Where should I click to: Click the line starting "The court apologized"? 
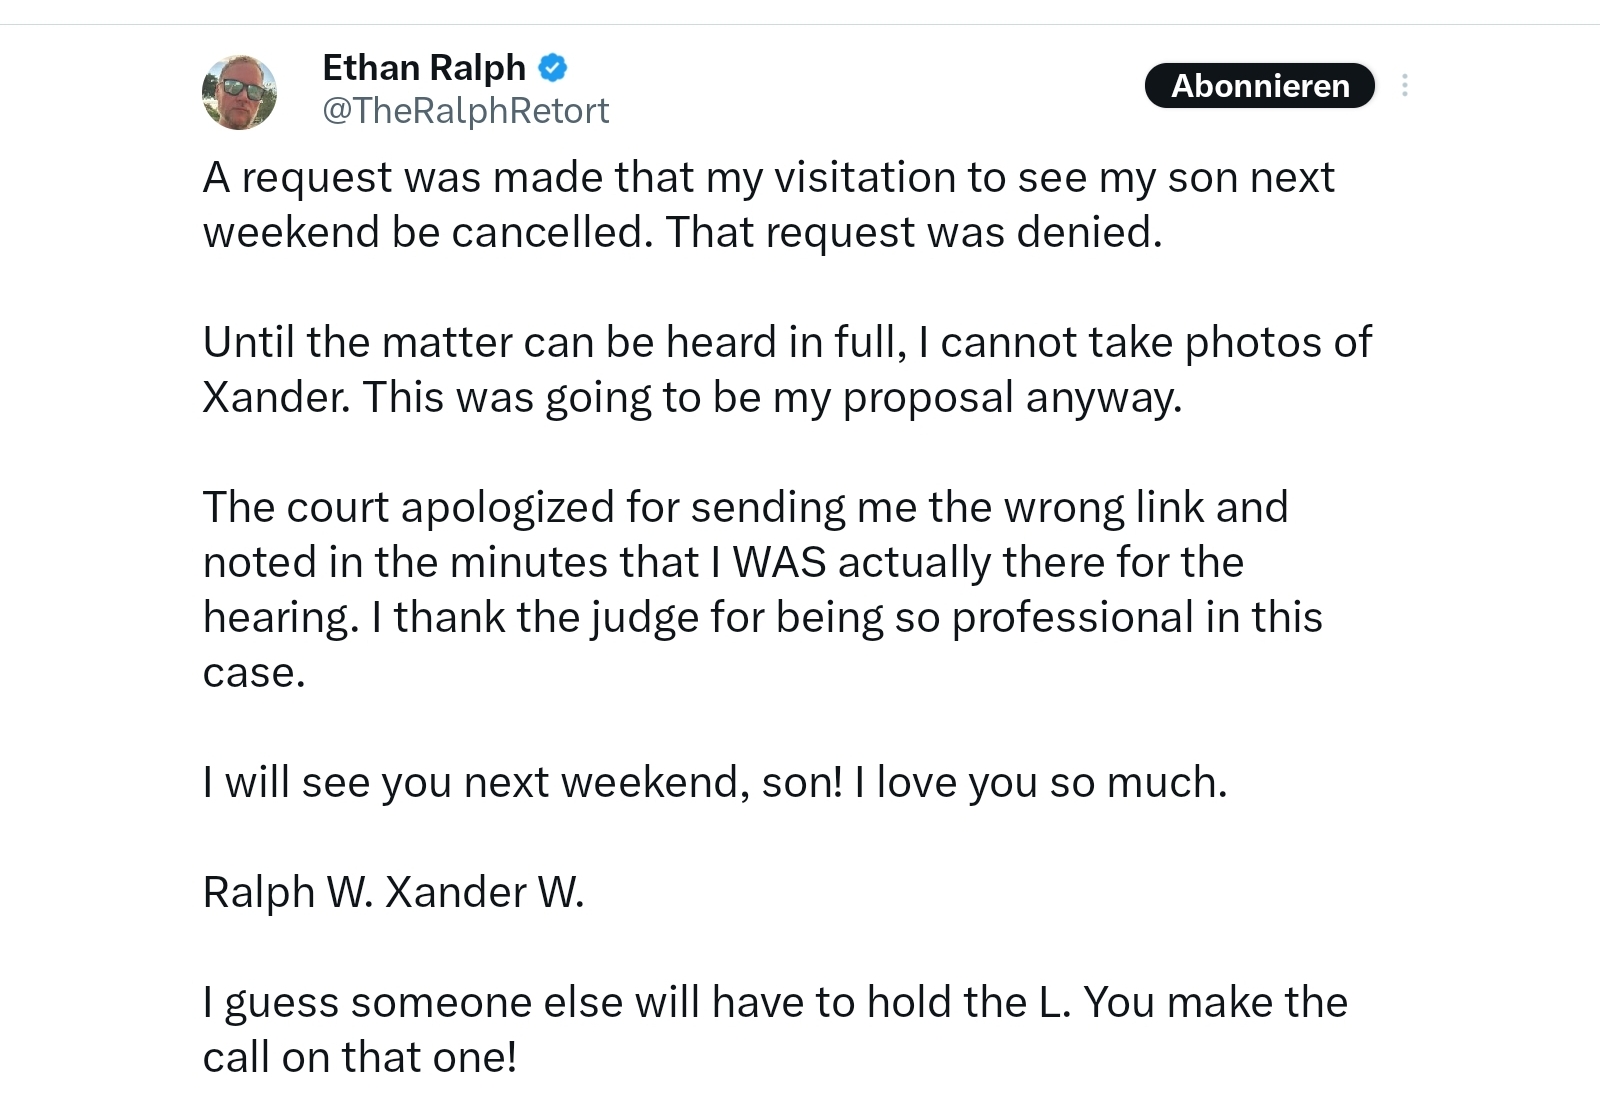(x=744, y=508)
